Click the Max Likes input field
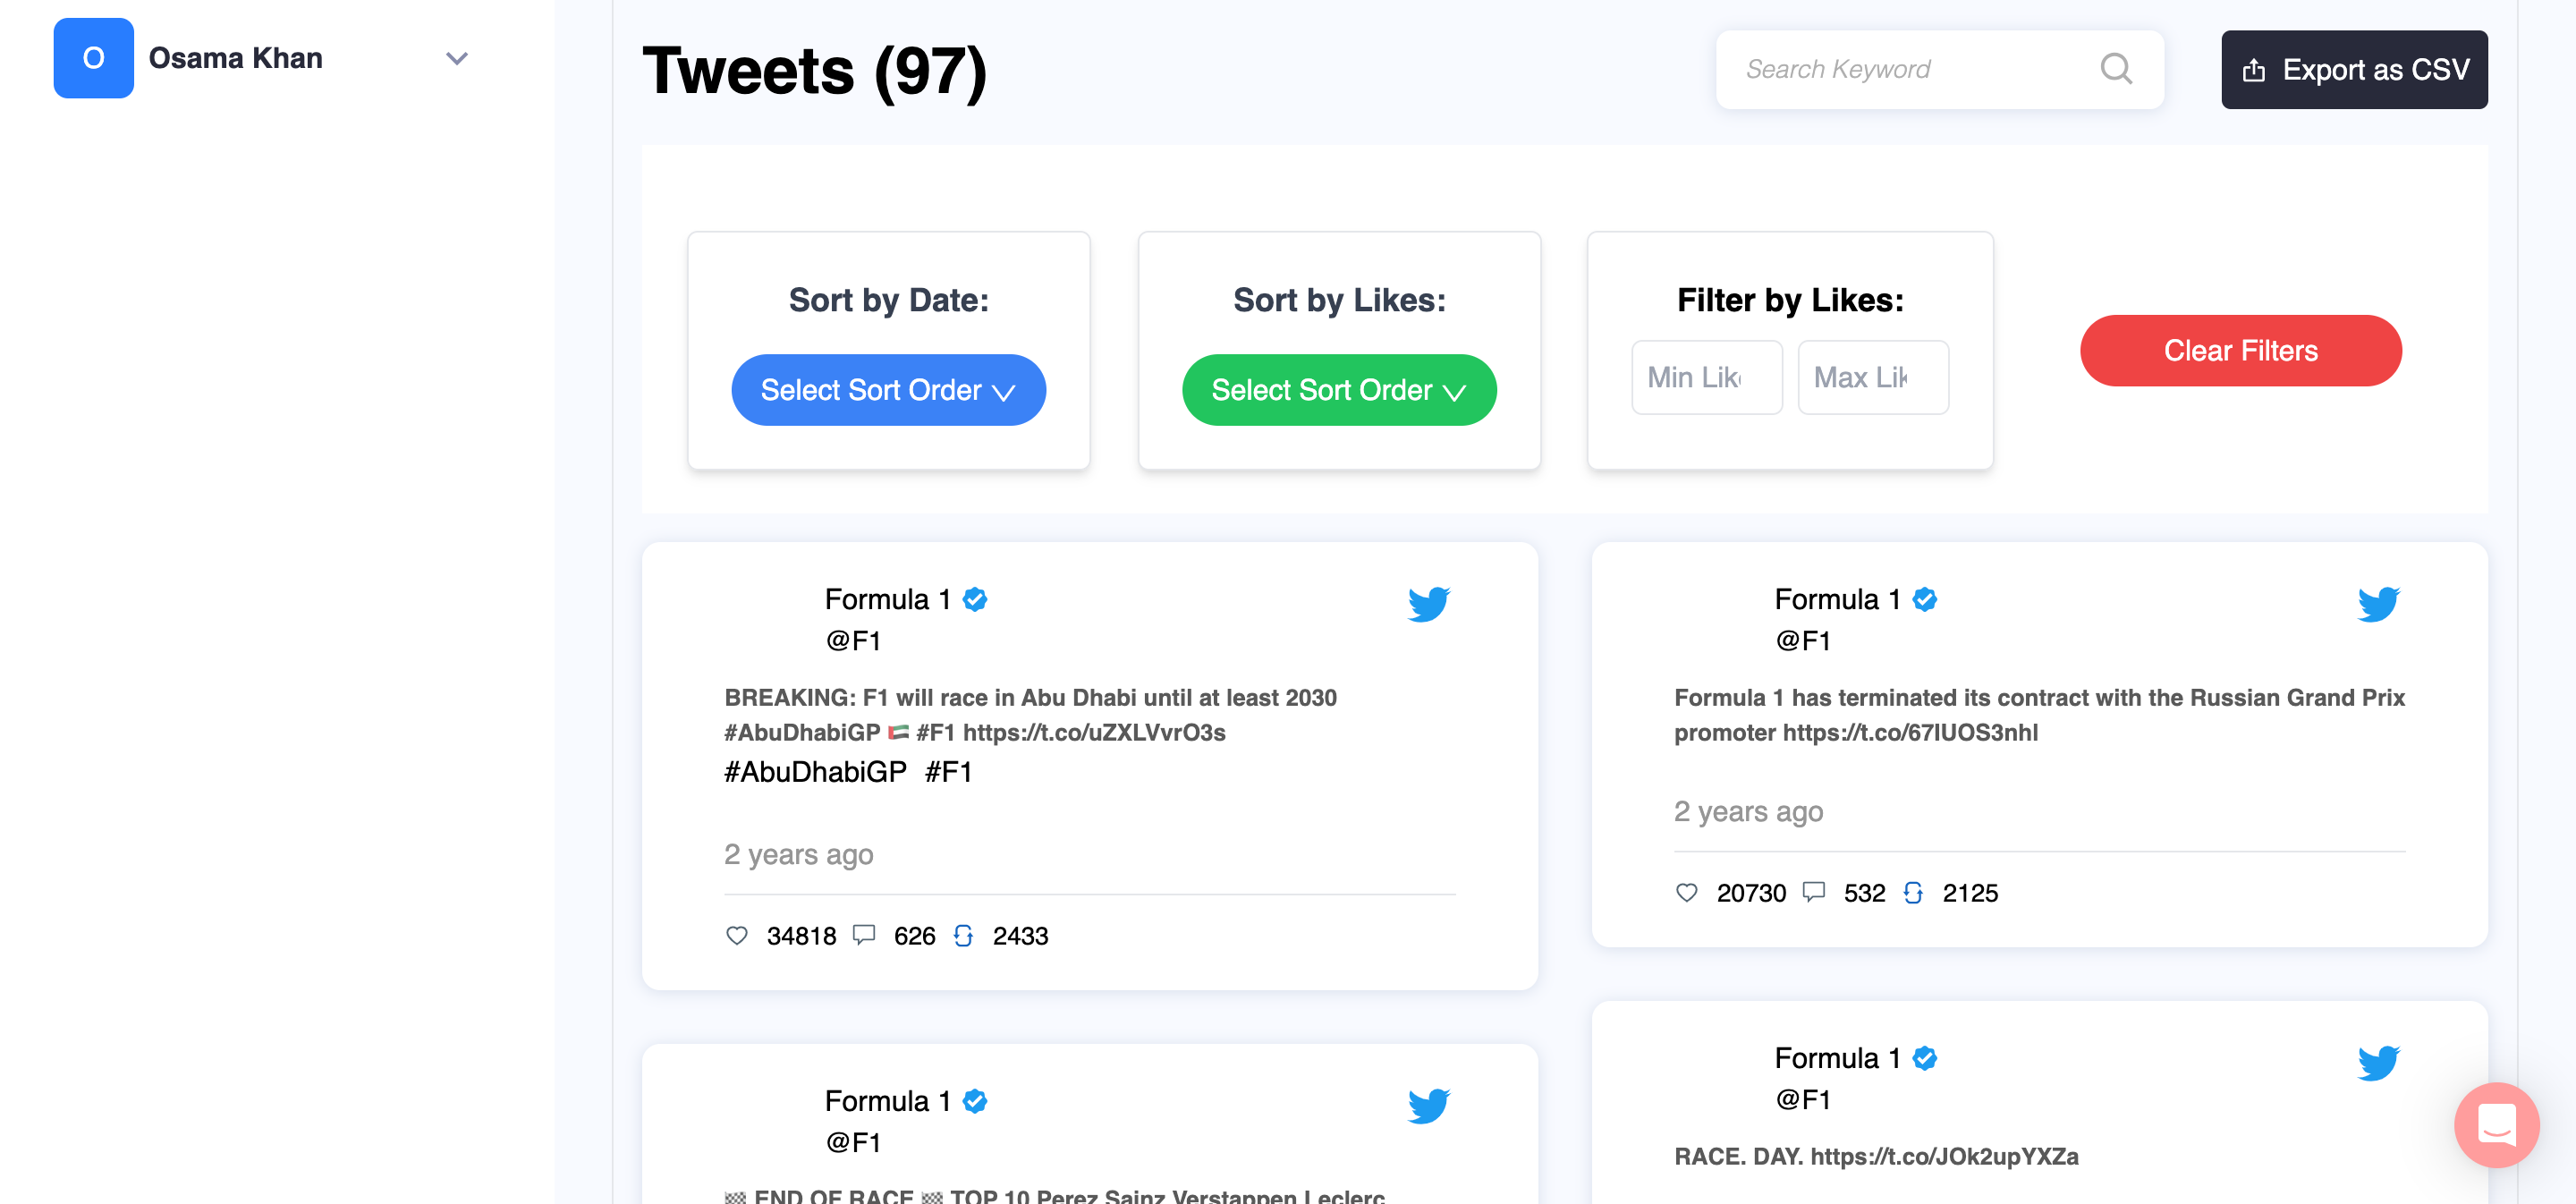The image size is (2576, 1204). coord(1872,377)
